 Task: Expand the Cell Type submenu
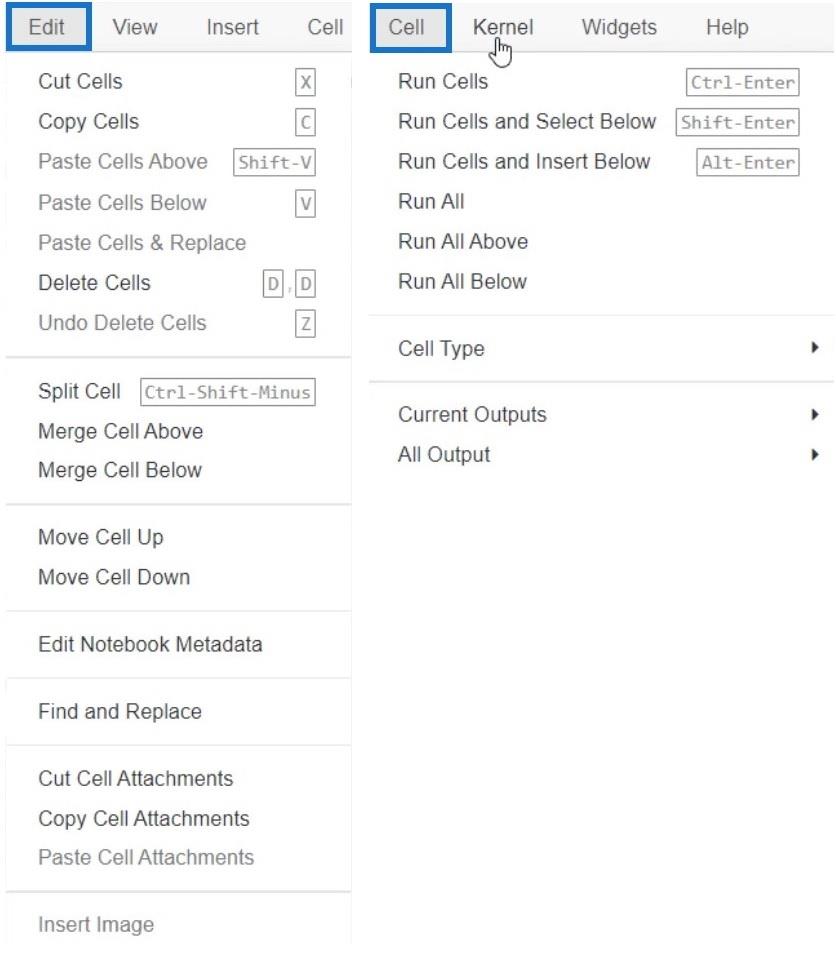coord(601,348)
